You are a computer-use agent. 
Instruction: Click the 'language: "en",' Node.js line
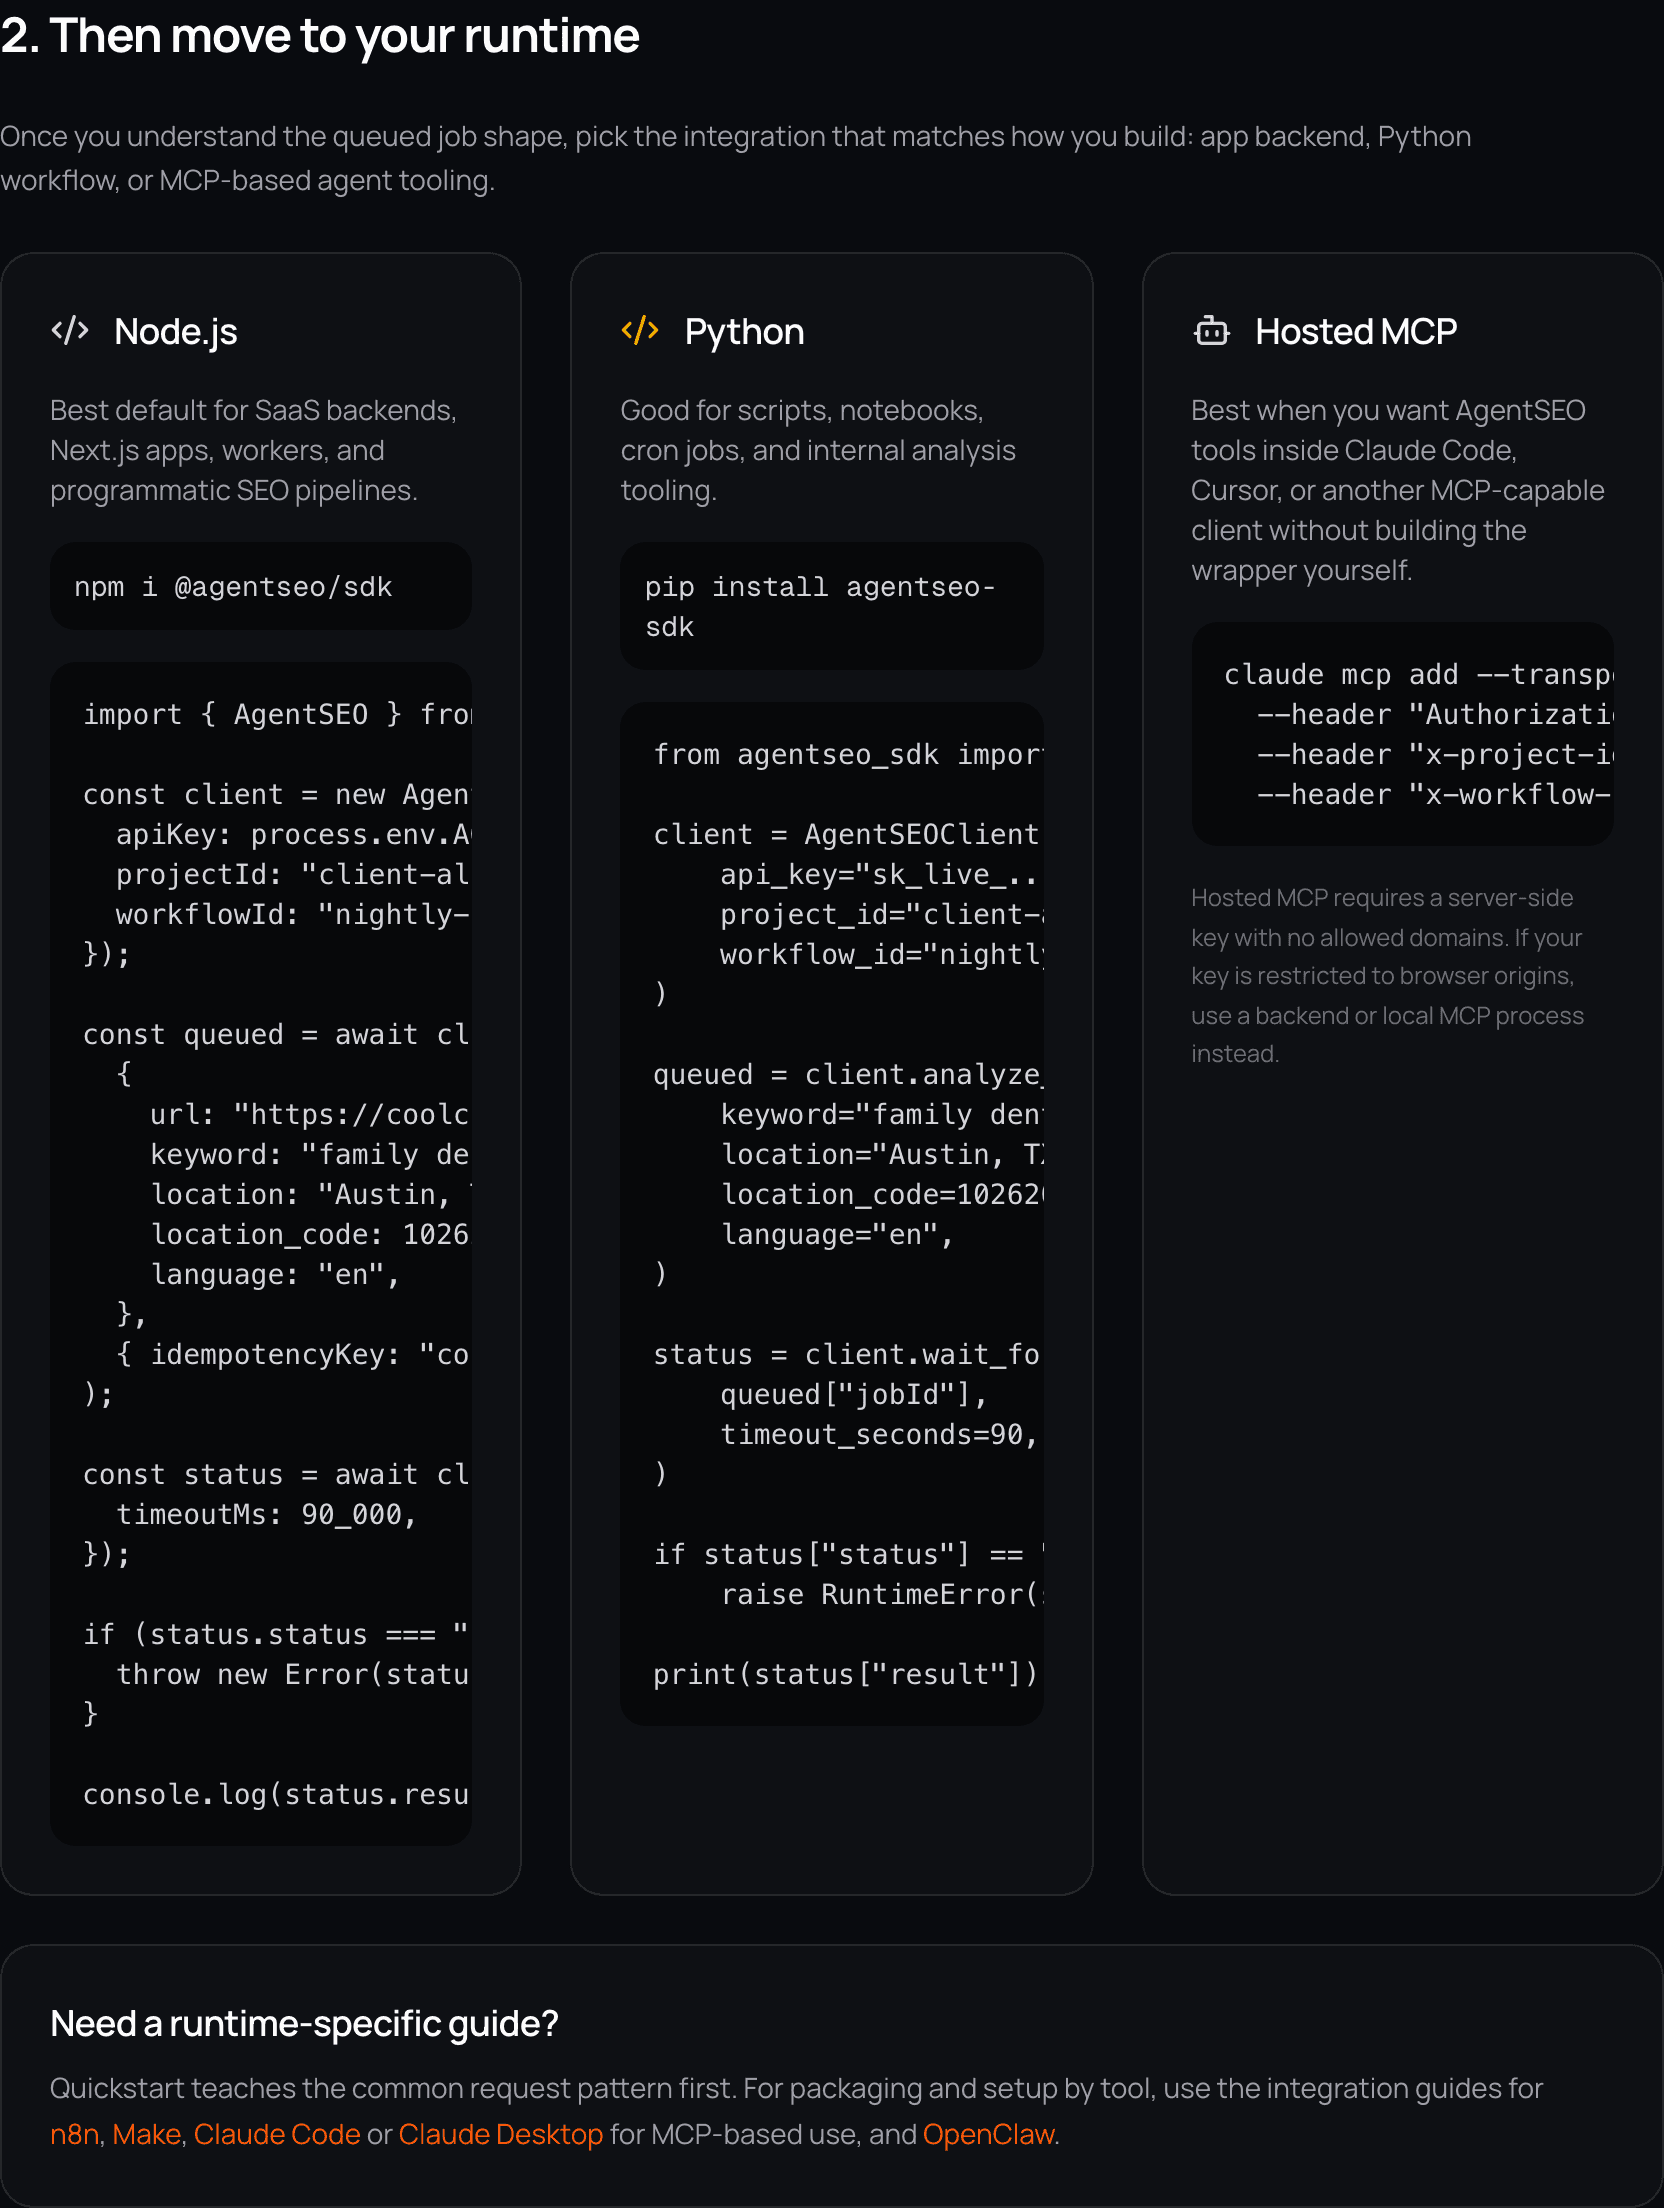[275, 1274]
